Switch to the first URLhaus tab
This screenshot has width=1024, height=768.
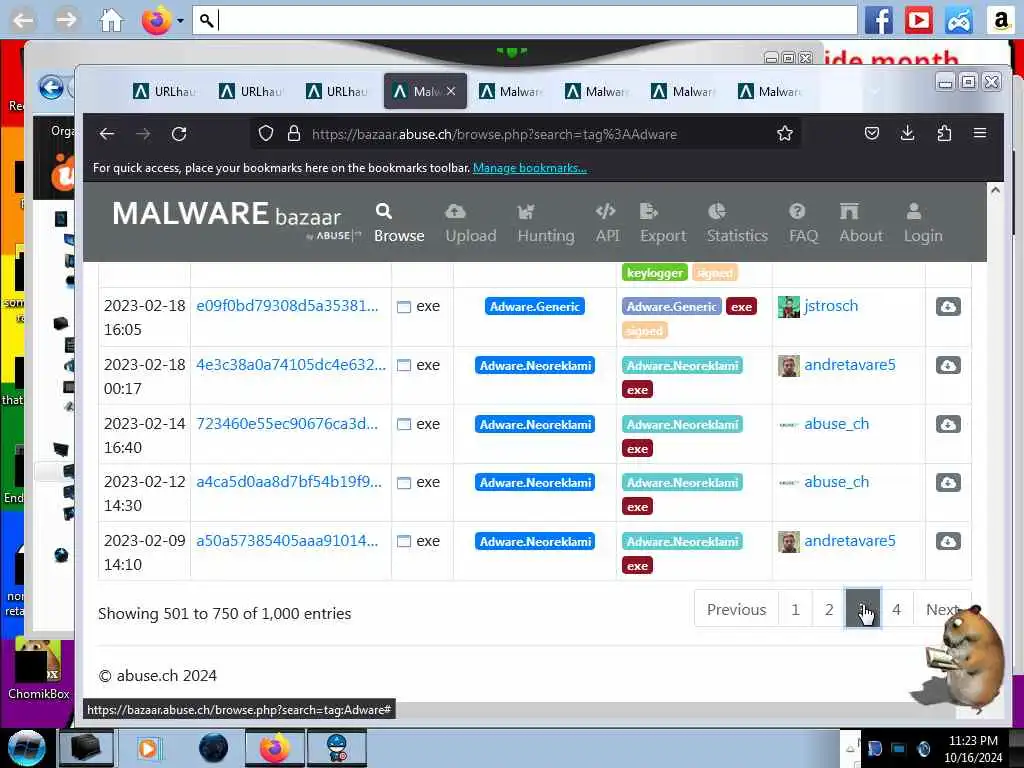coord(165,91)
